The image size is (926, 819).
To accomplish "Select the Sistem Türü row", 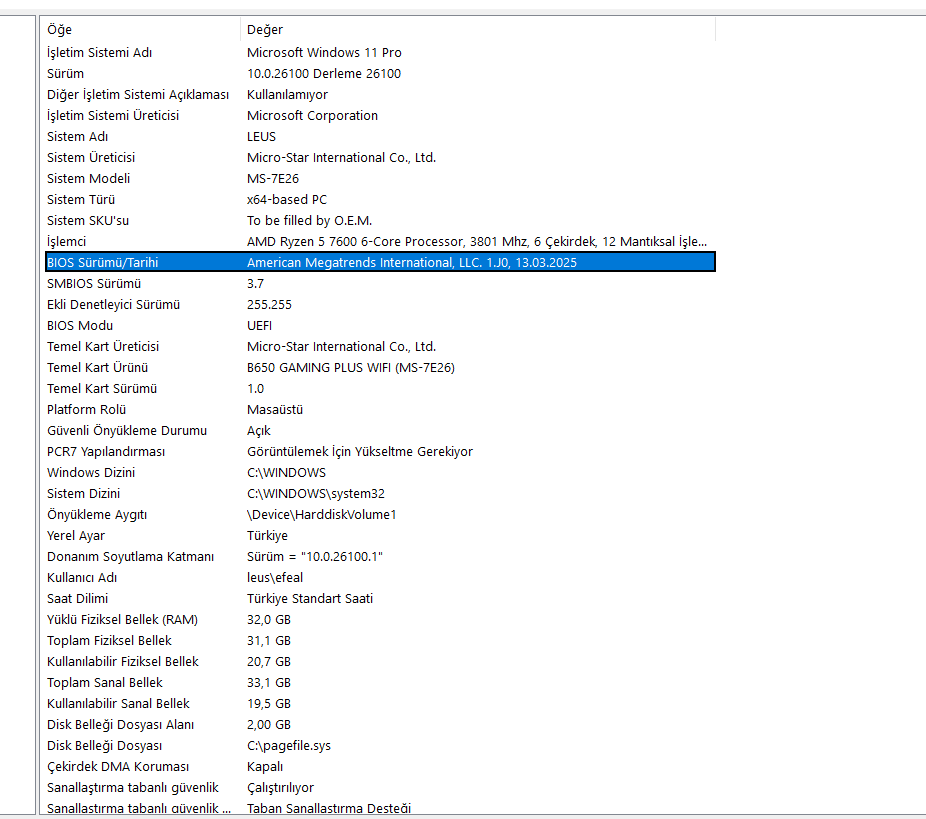I will coord(380,200).
